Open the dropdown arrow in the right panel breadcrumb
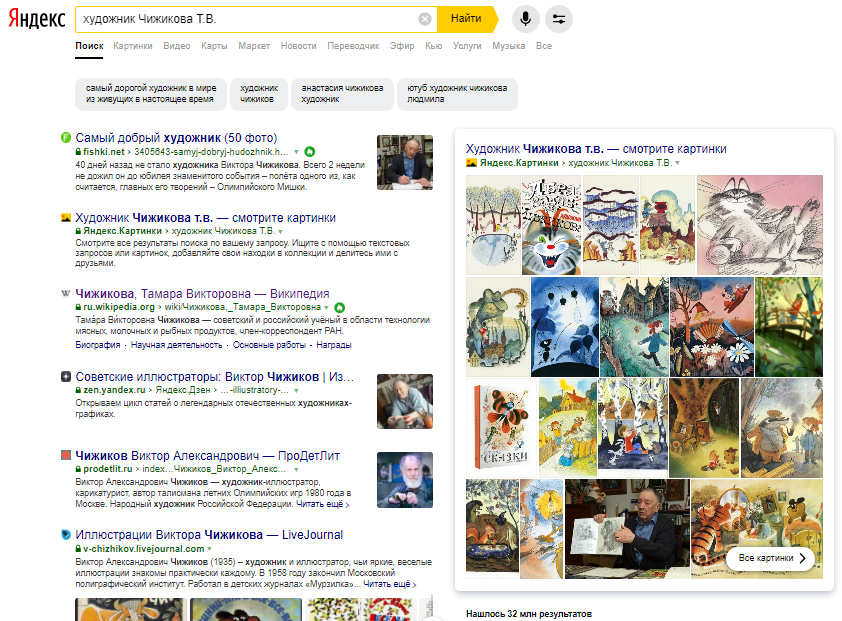The width and height of the screenshot is (842, 621). pyautogui.click(x=678, y=163)
